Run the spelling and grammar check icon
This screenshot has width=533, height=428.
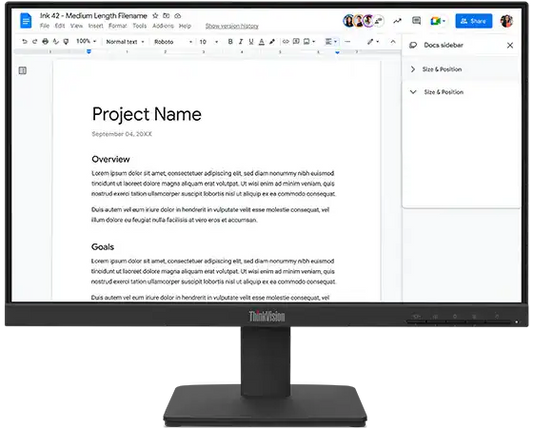pyautogui.click(x=56, y=41)
